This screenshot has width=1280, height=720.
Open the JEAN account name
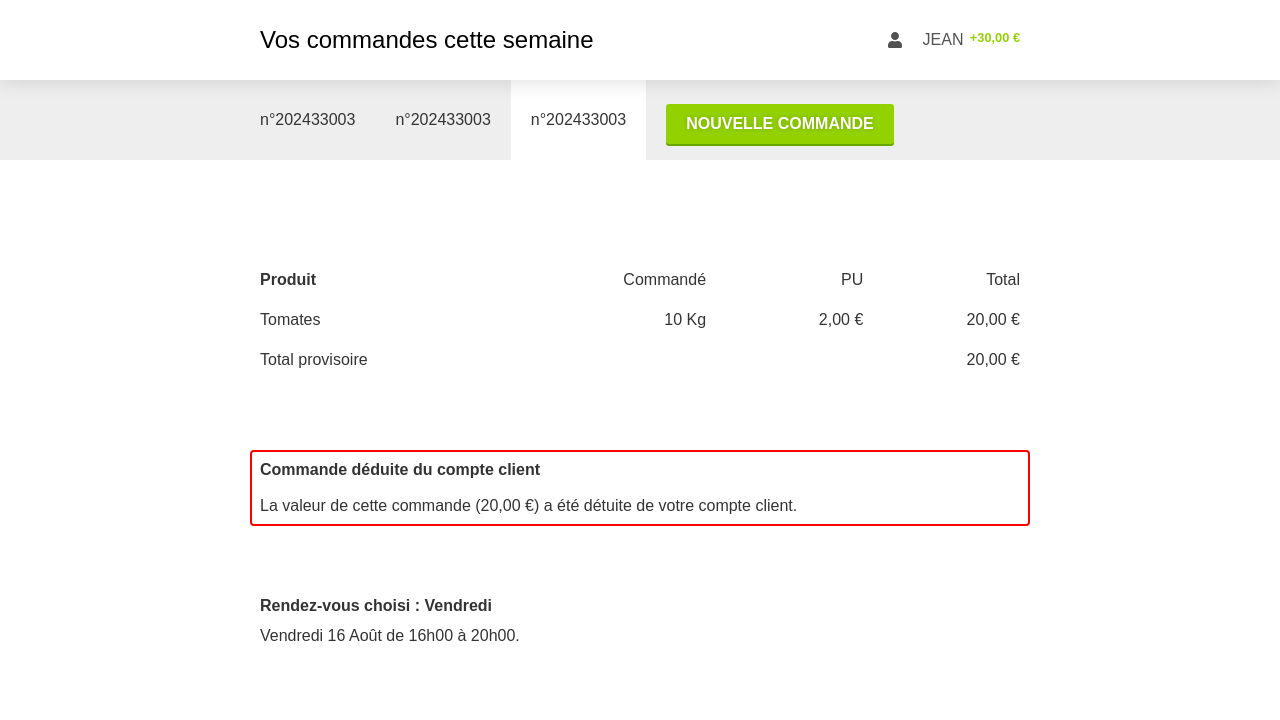click(x=942, y=40)
